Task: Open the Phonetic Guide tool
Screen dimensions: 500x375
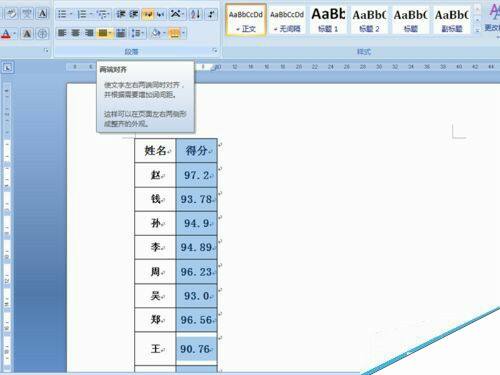Action: pyautogui.click(x=27, y=14)
